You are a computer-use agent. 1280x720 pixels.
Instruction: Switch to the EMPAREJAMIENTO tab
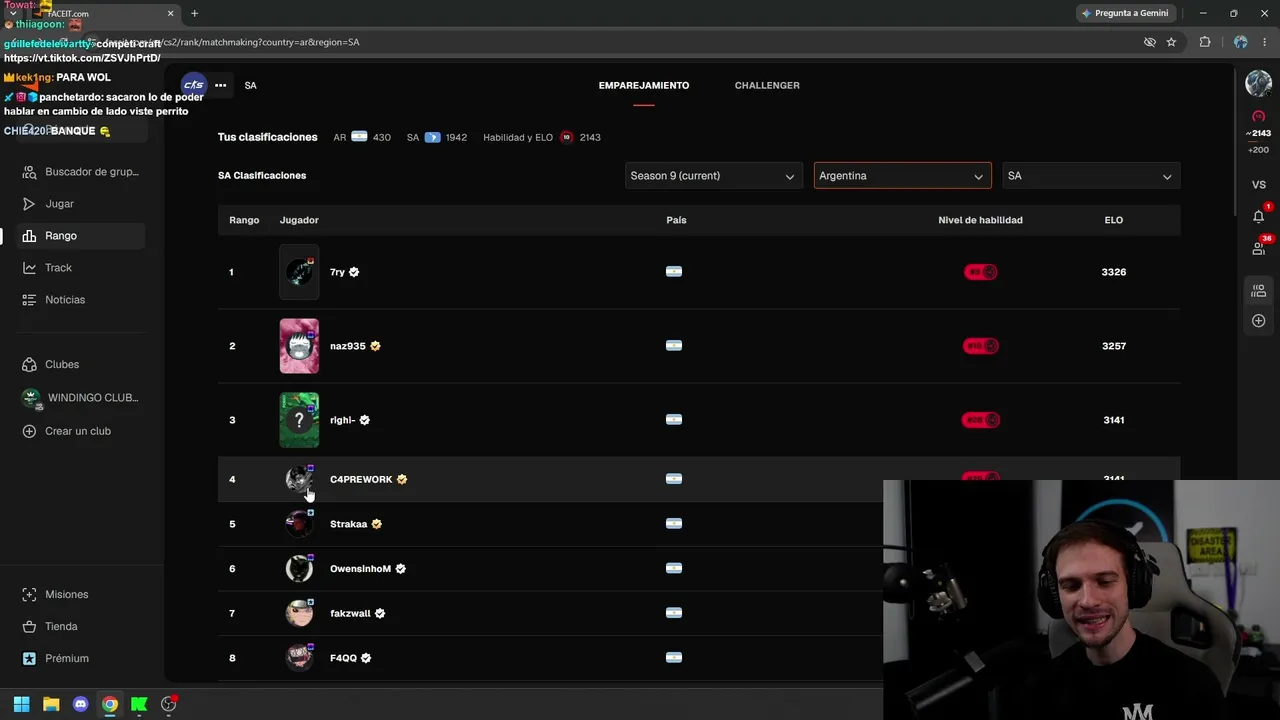[644, 85]
